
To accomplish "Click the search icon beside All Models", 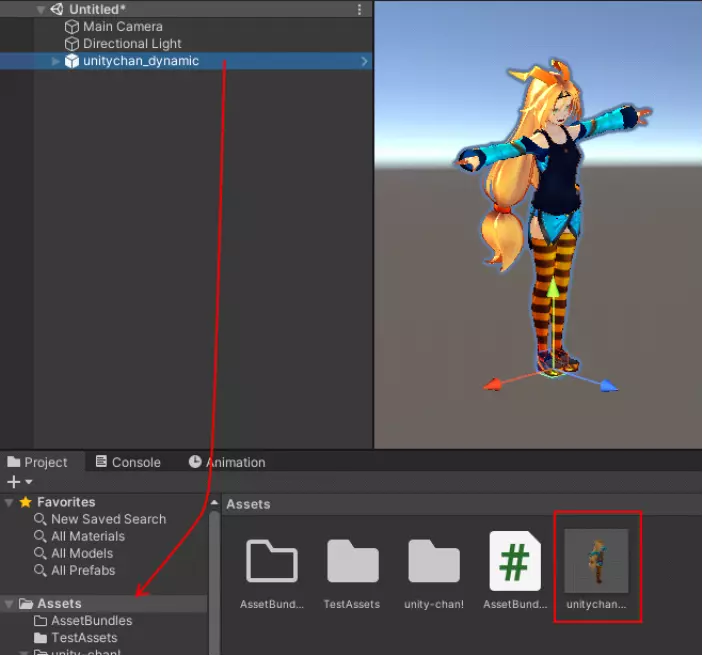I will click(40, 553).
